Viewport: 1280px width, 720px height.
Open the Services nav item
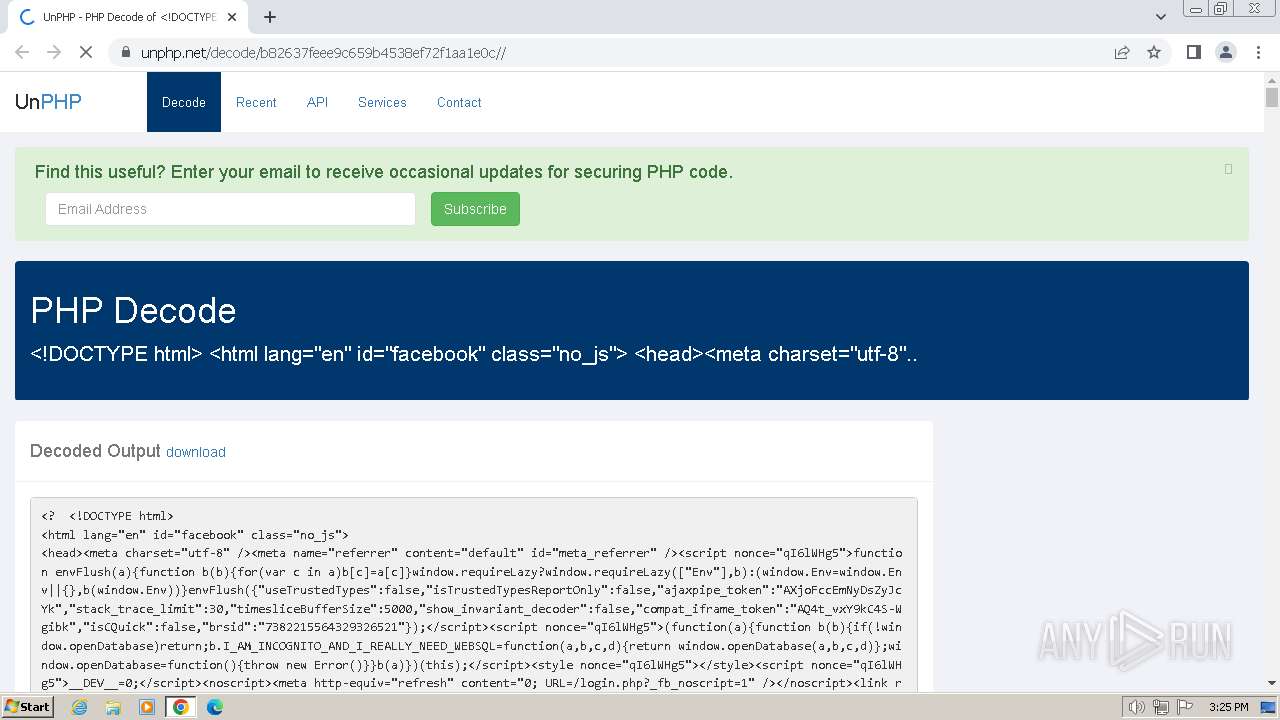pyautogui.click(x=382, y=102)
